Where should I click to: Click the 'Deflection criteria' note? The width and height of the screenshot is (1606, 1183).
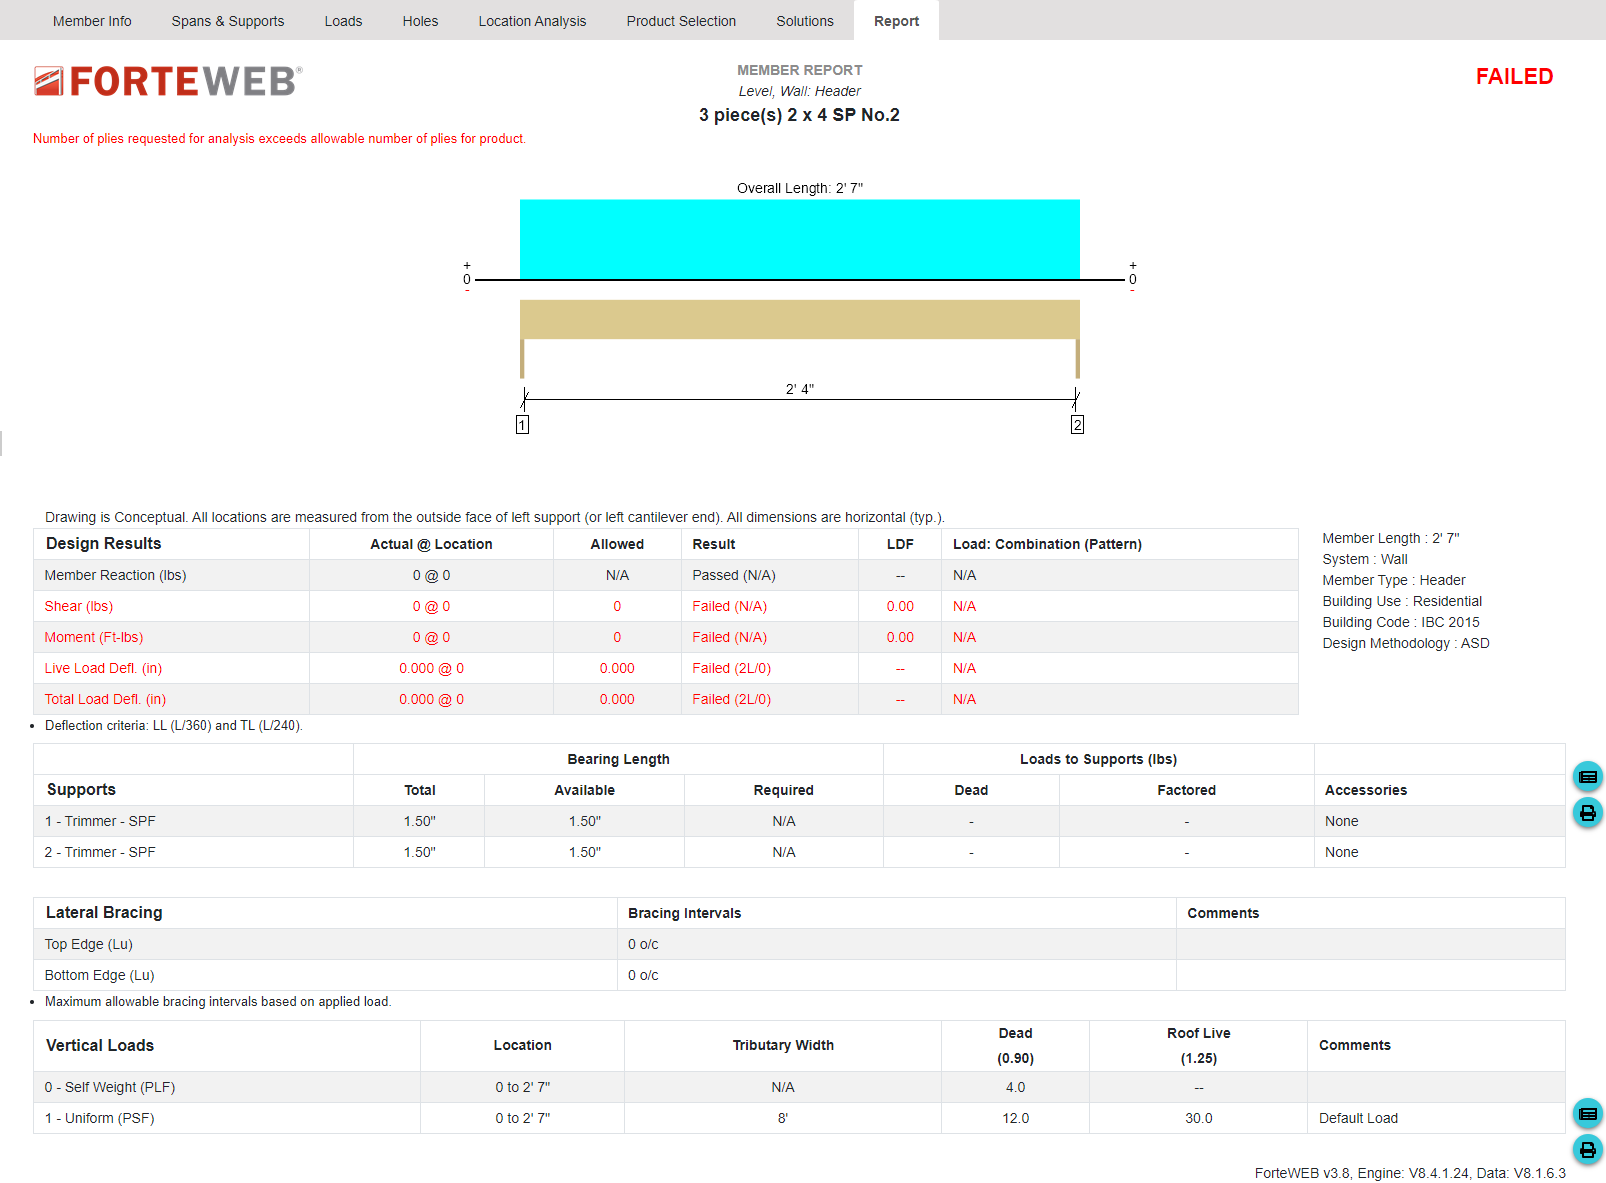click(173, 725)
